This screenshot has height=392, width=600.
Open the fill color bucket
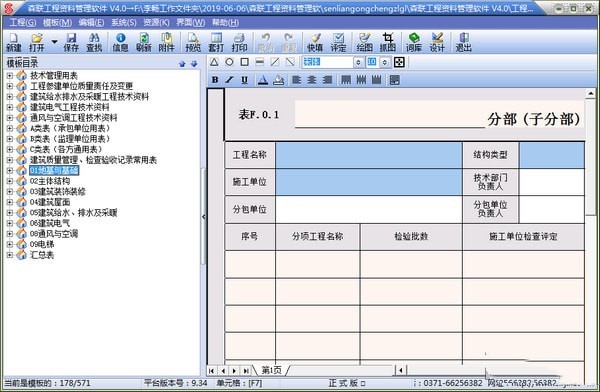279,80
